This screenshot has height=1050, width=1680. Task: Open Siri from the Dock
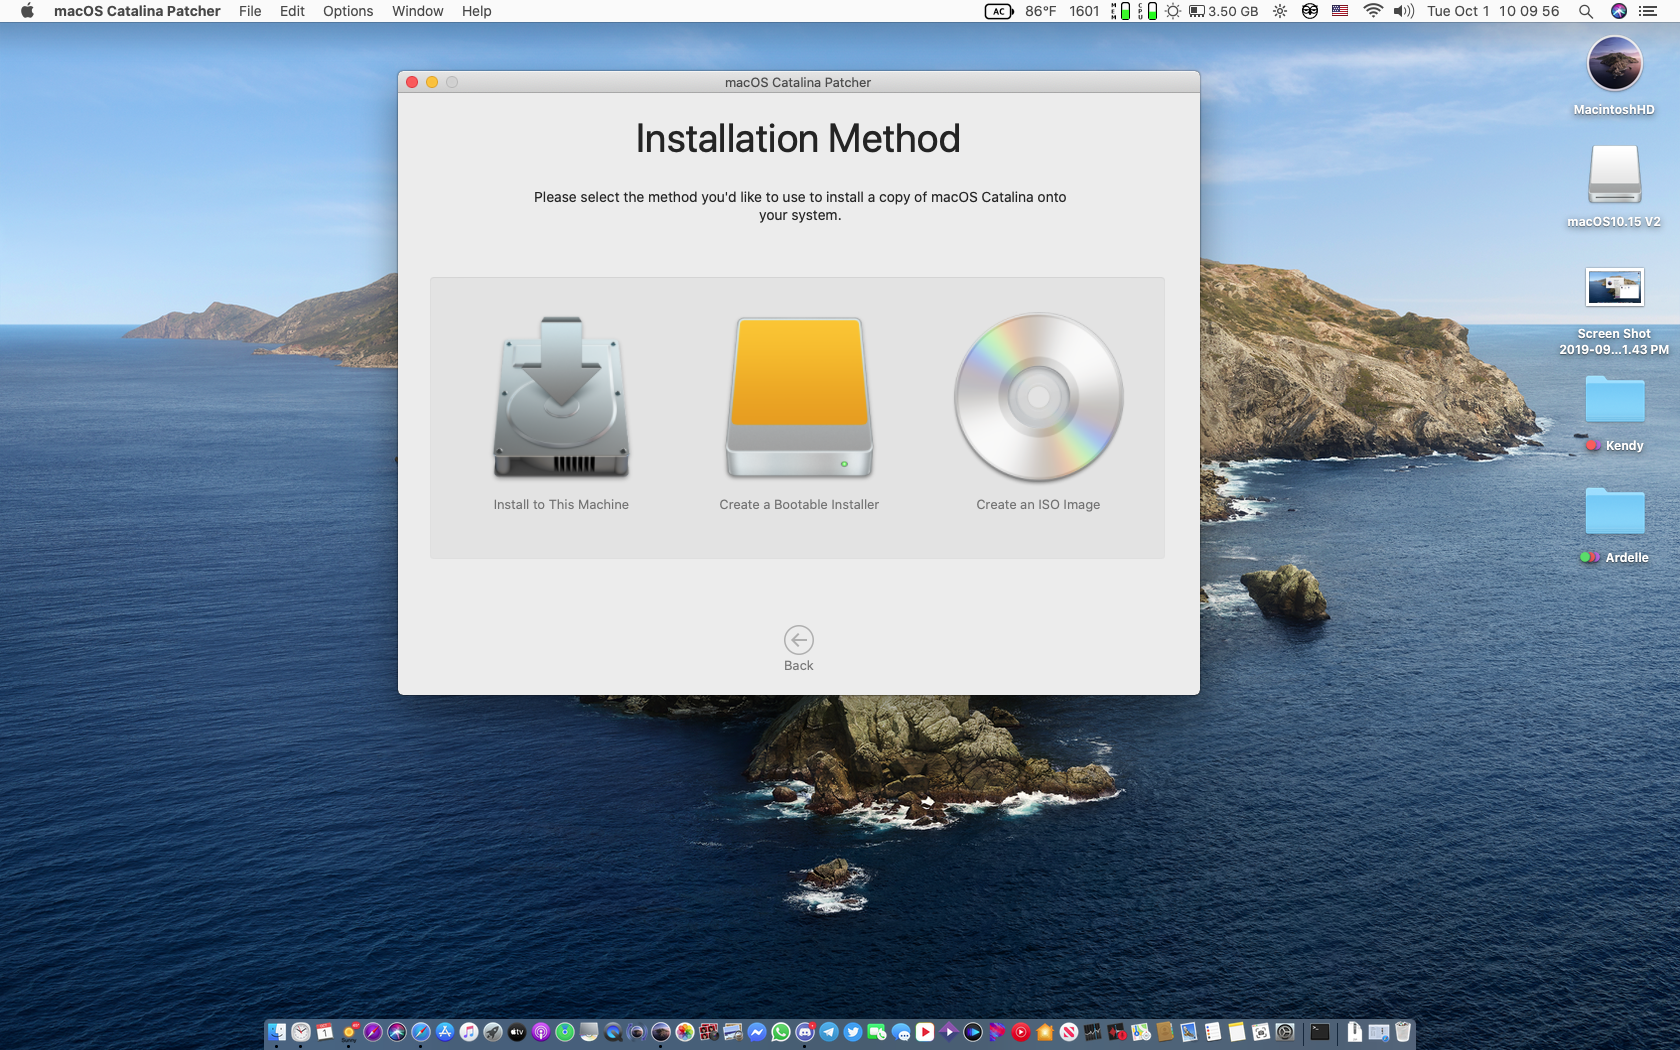397,1032
